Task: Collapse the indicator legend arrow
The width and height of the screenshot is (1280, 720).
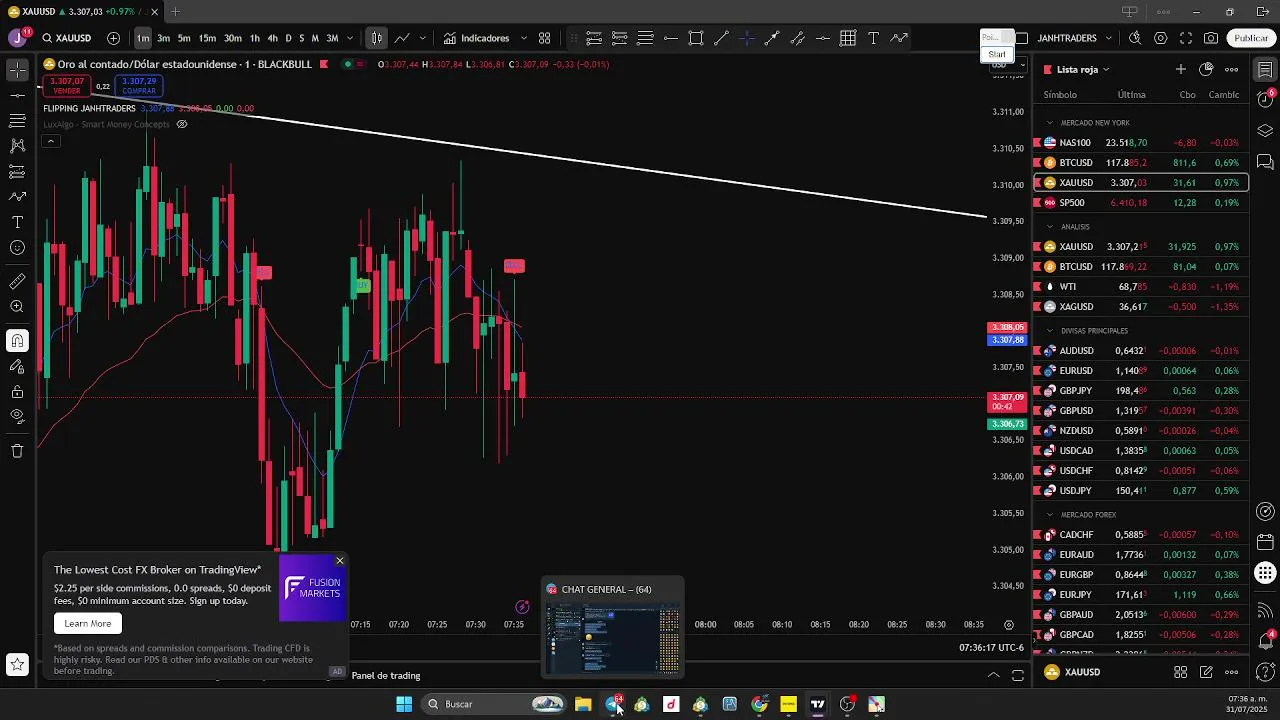Action: 50,141
